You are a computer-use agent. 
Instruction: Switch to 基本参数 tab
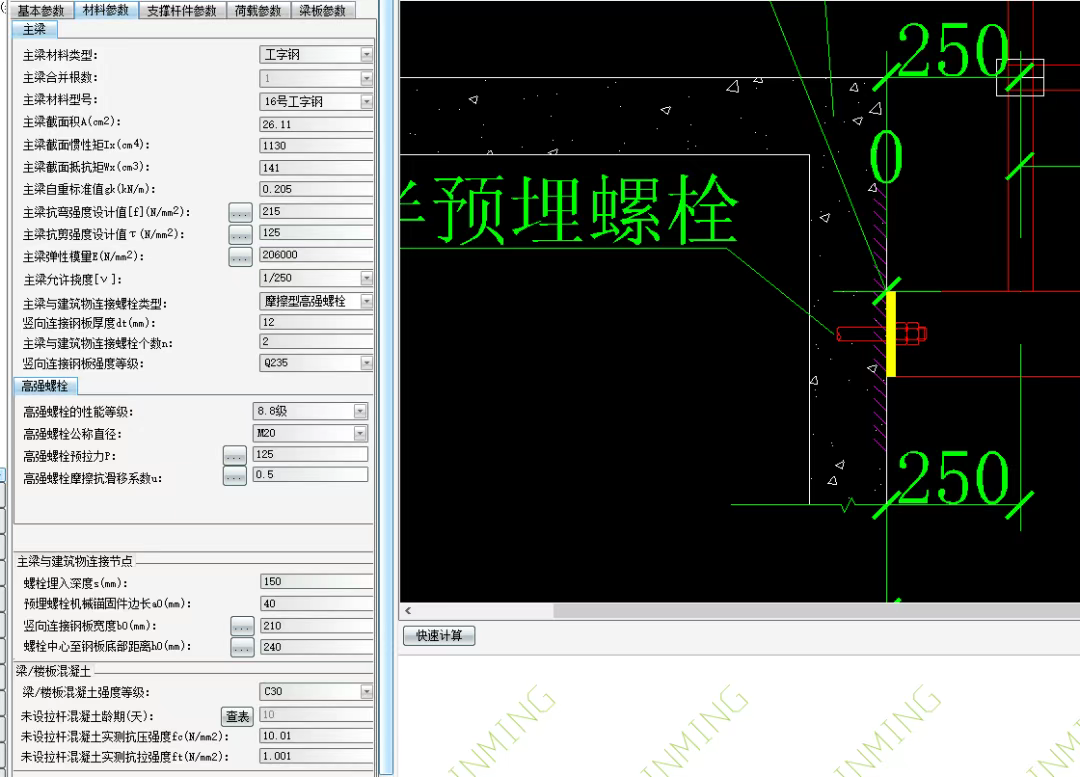[41, 10]
